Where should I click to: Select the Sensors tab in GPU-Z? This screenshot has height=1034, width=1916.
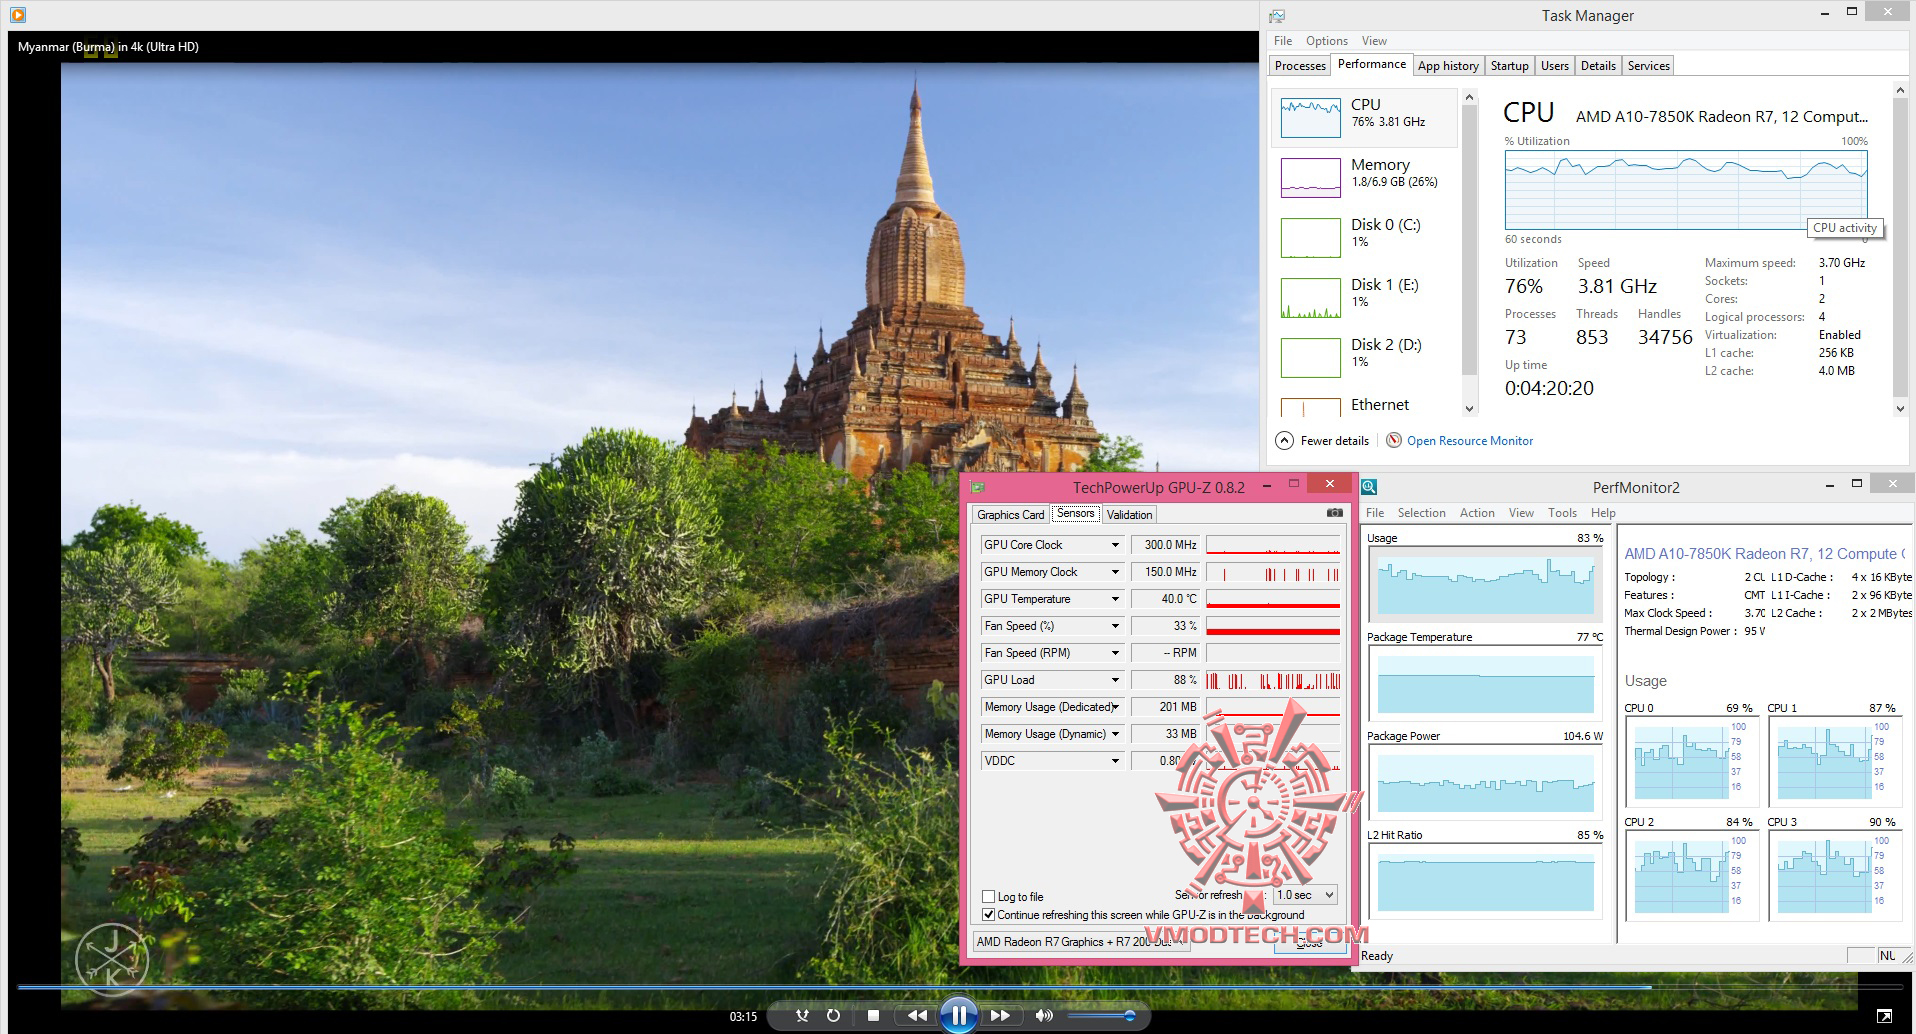coord(1075,513)
